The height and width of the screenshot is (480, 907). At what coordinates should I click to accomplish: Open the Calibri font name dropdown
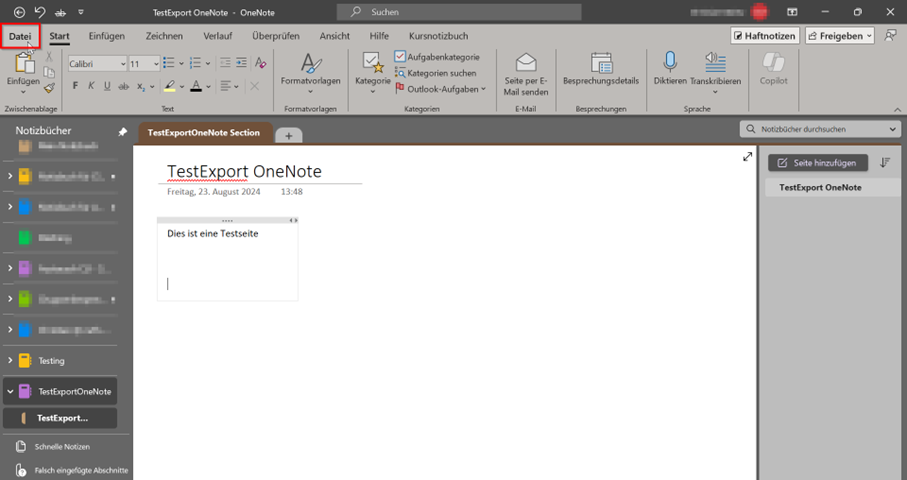[x=123, y=64]
